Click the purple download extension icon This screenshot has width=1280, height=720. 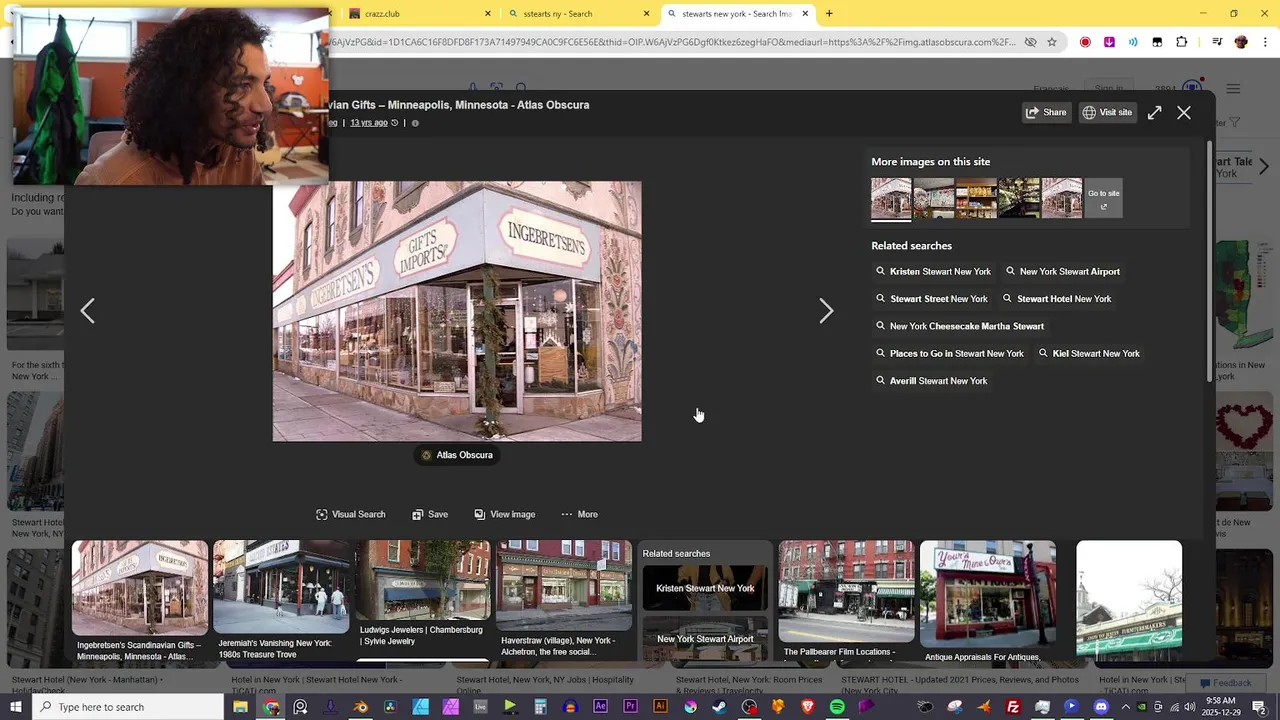[x=1109, y=42]
